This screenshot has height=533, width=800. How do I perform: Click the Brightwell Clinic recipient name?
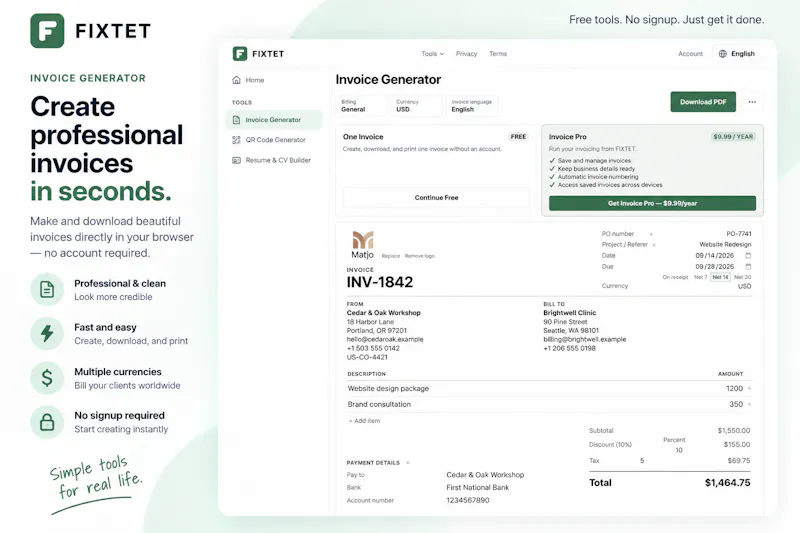569,313
